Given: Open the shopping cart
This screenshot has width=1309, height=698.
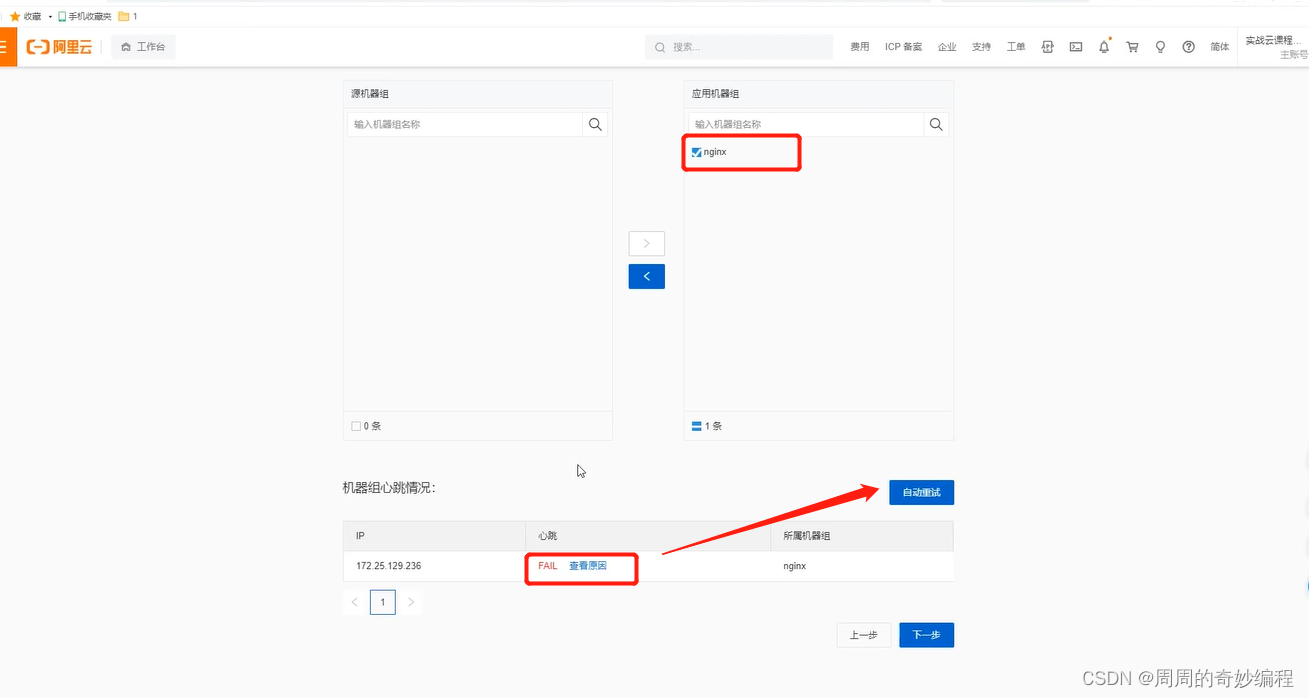Looking at the screenshot, I should pyautogui.click(x=1132, y=46).
